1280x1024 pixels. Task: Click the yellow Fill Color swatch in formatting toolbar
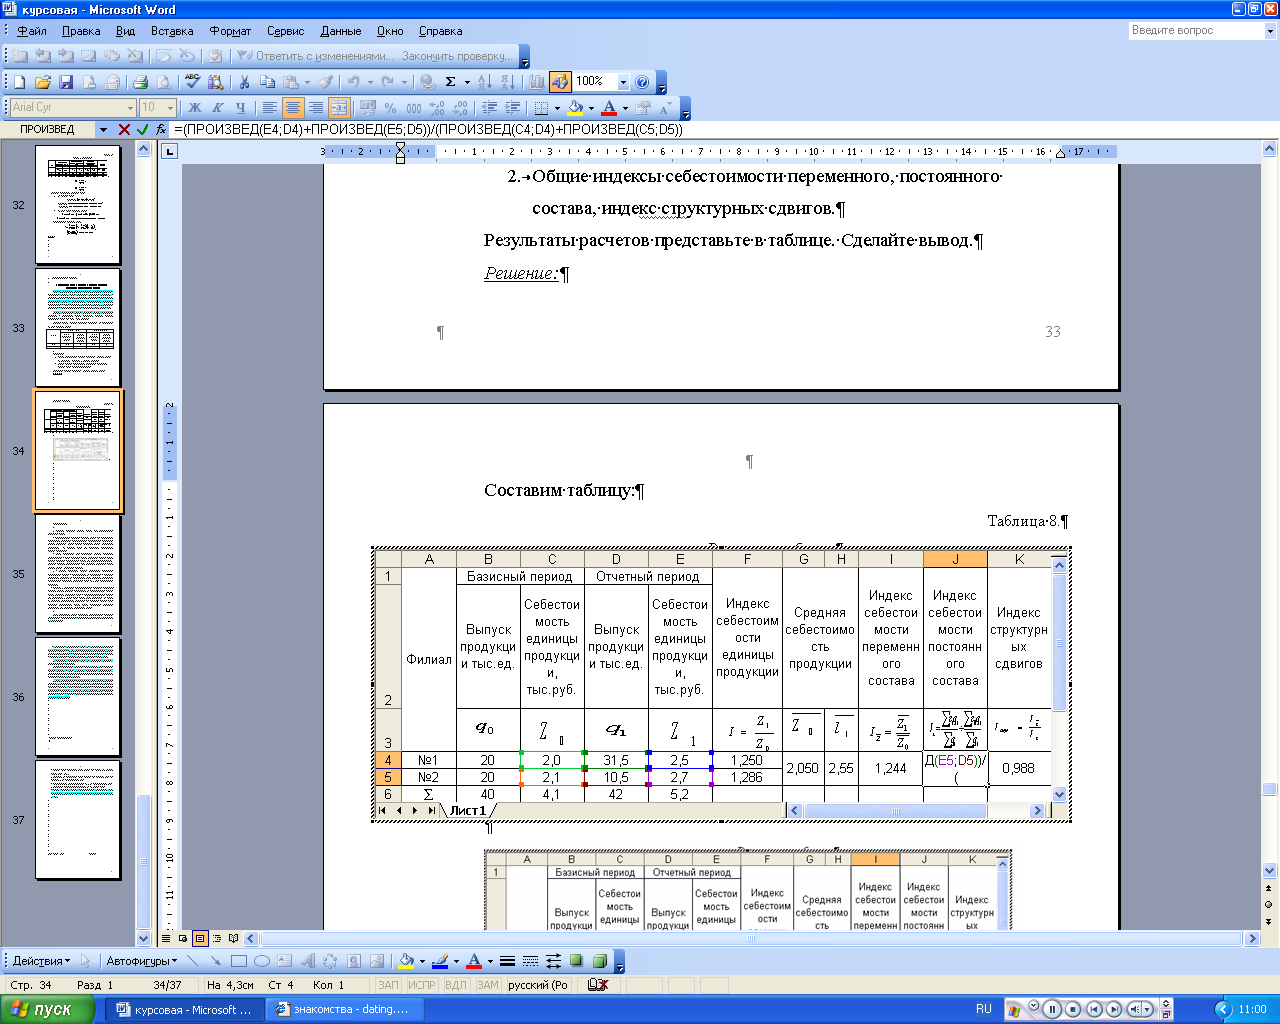click(575, 107)
